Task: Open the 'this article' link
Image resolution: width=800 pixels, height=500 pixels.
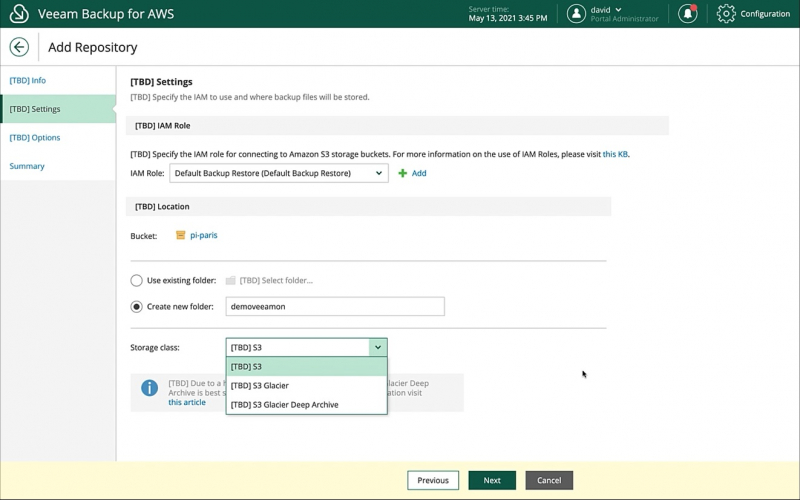Action: [x=187, y=403]
